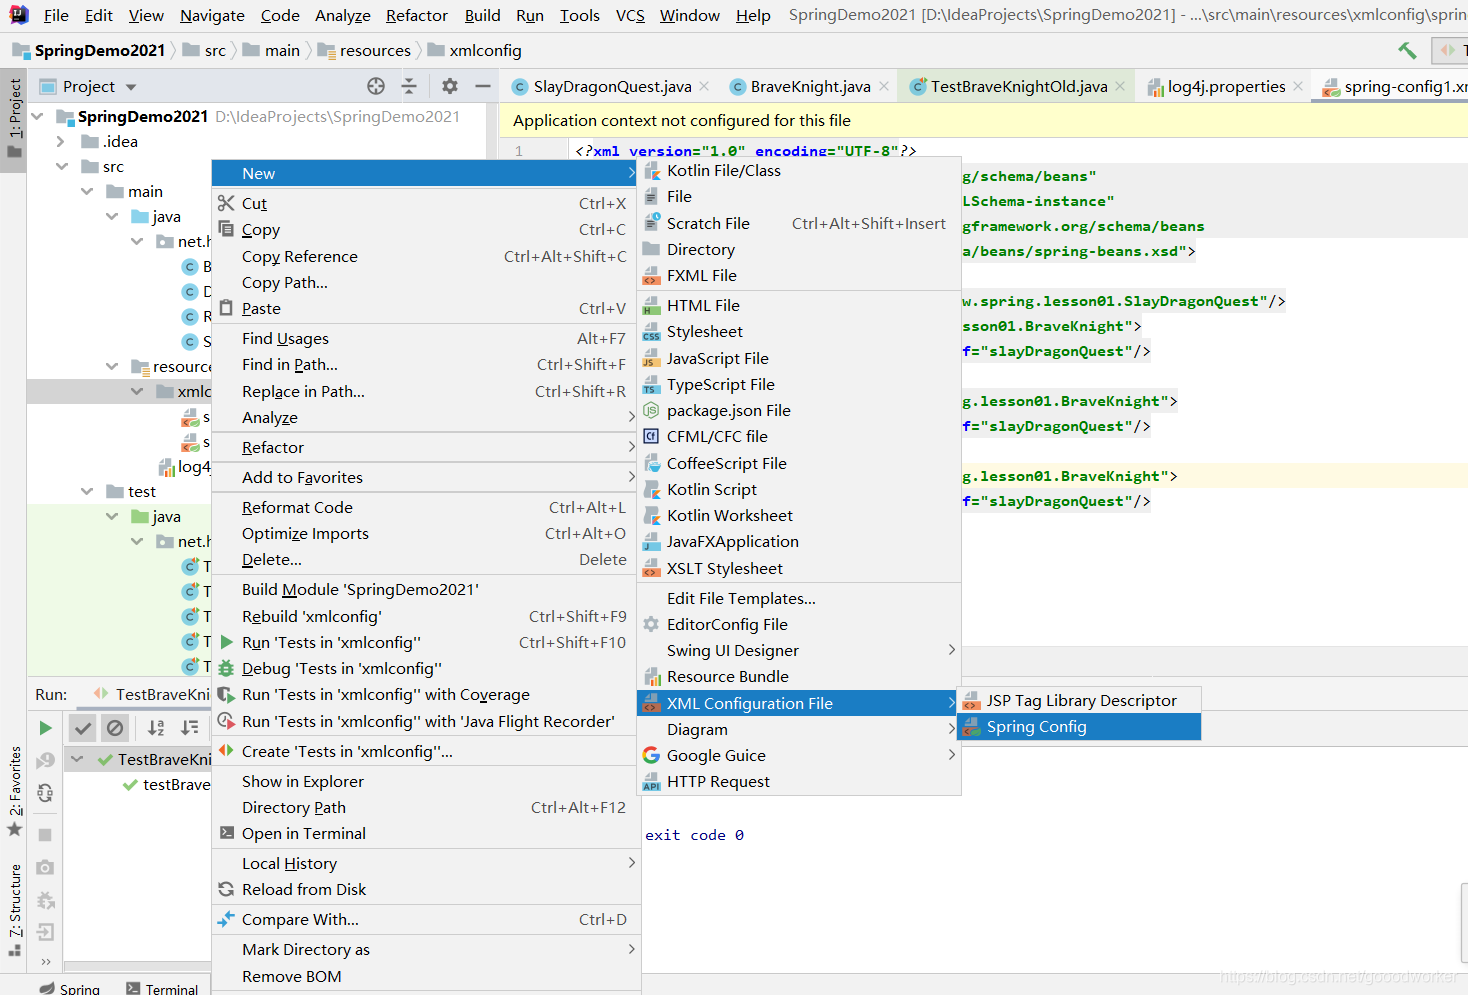
Task: Click the 1: Project side tab
Action: (x=14, y=118)
